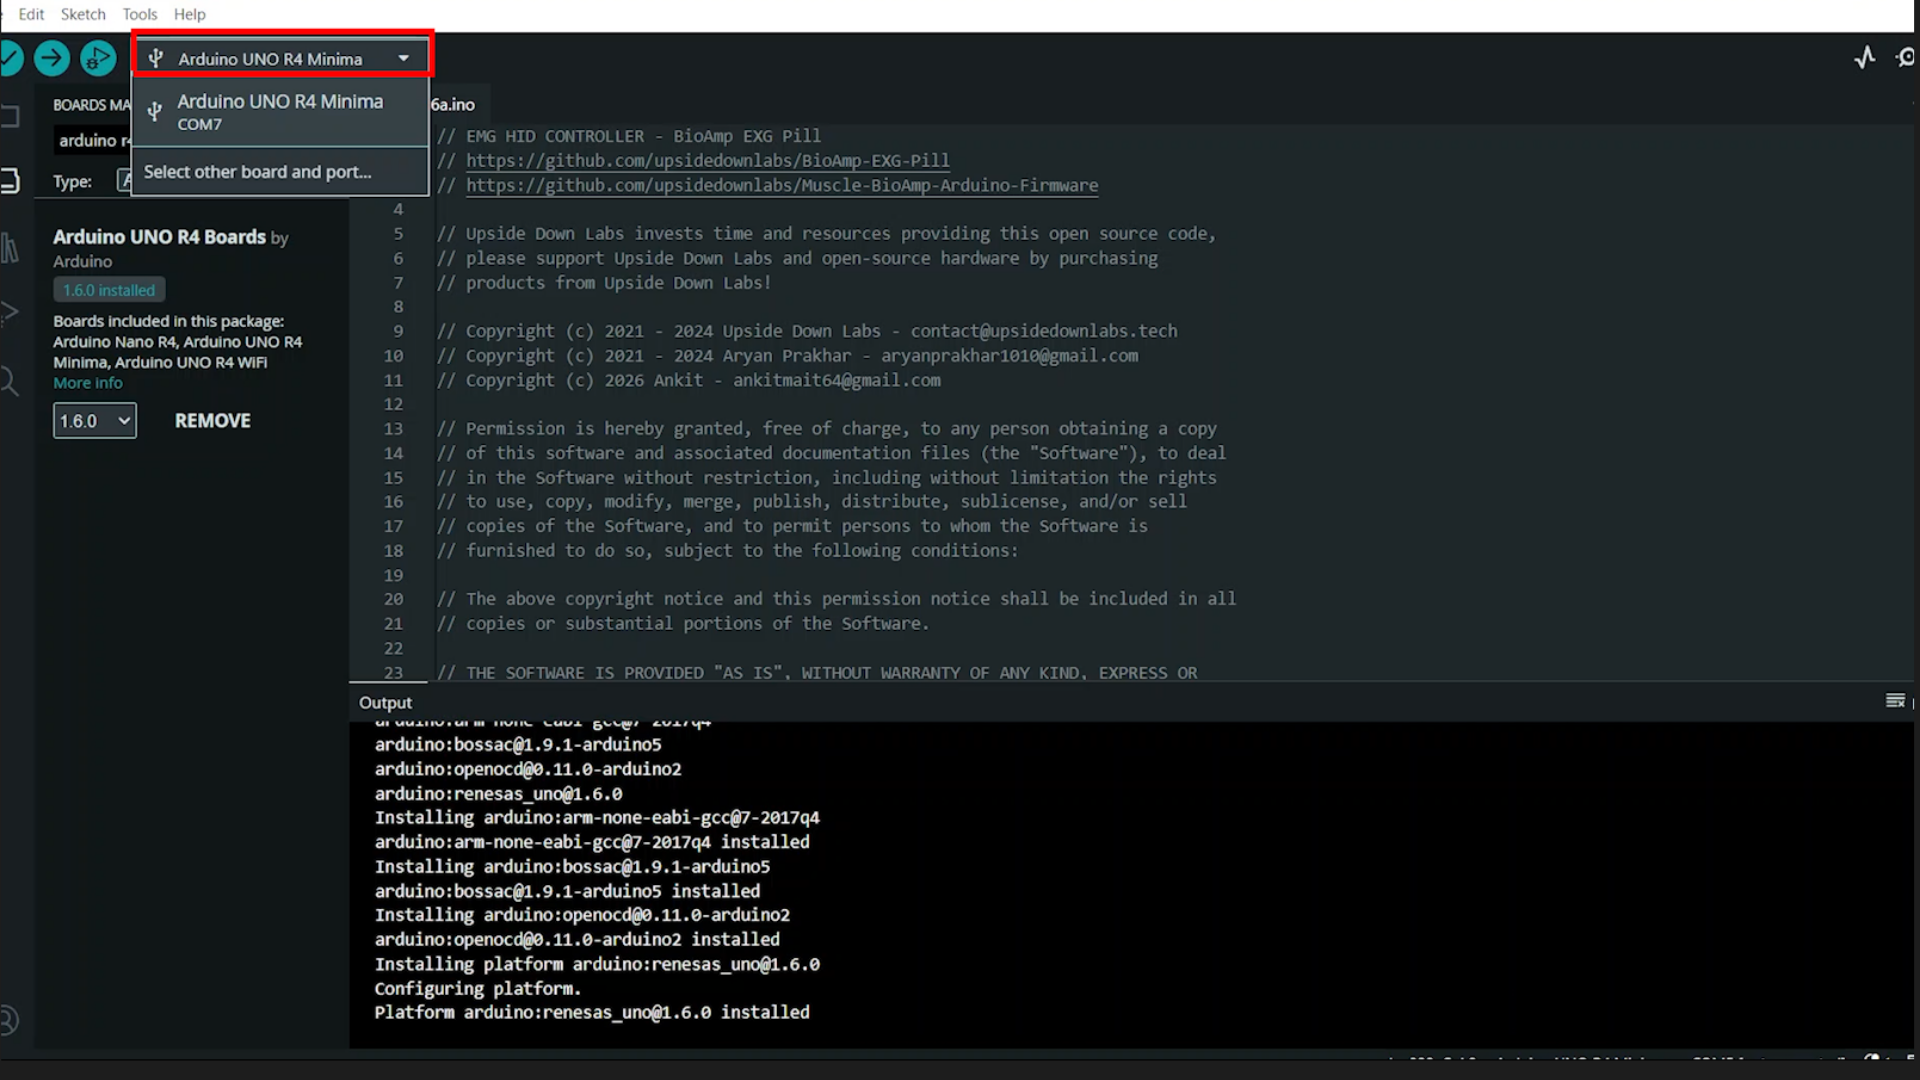The width and height of the screenshot is (1920, 1080).
Task: Open the Sketch menu
Action: (x=83, y=14)
